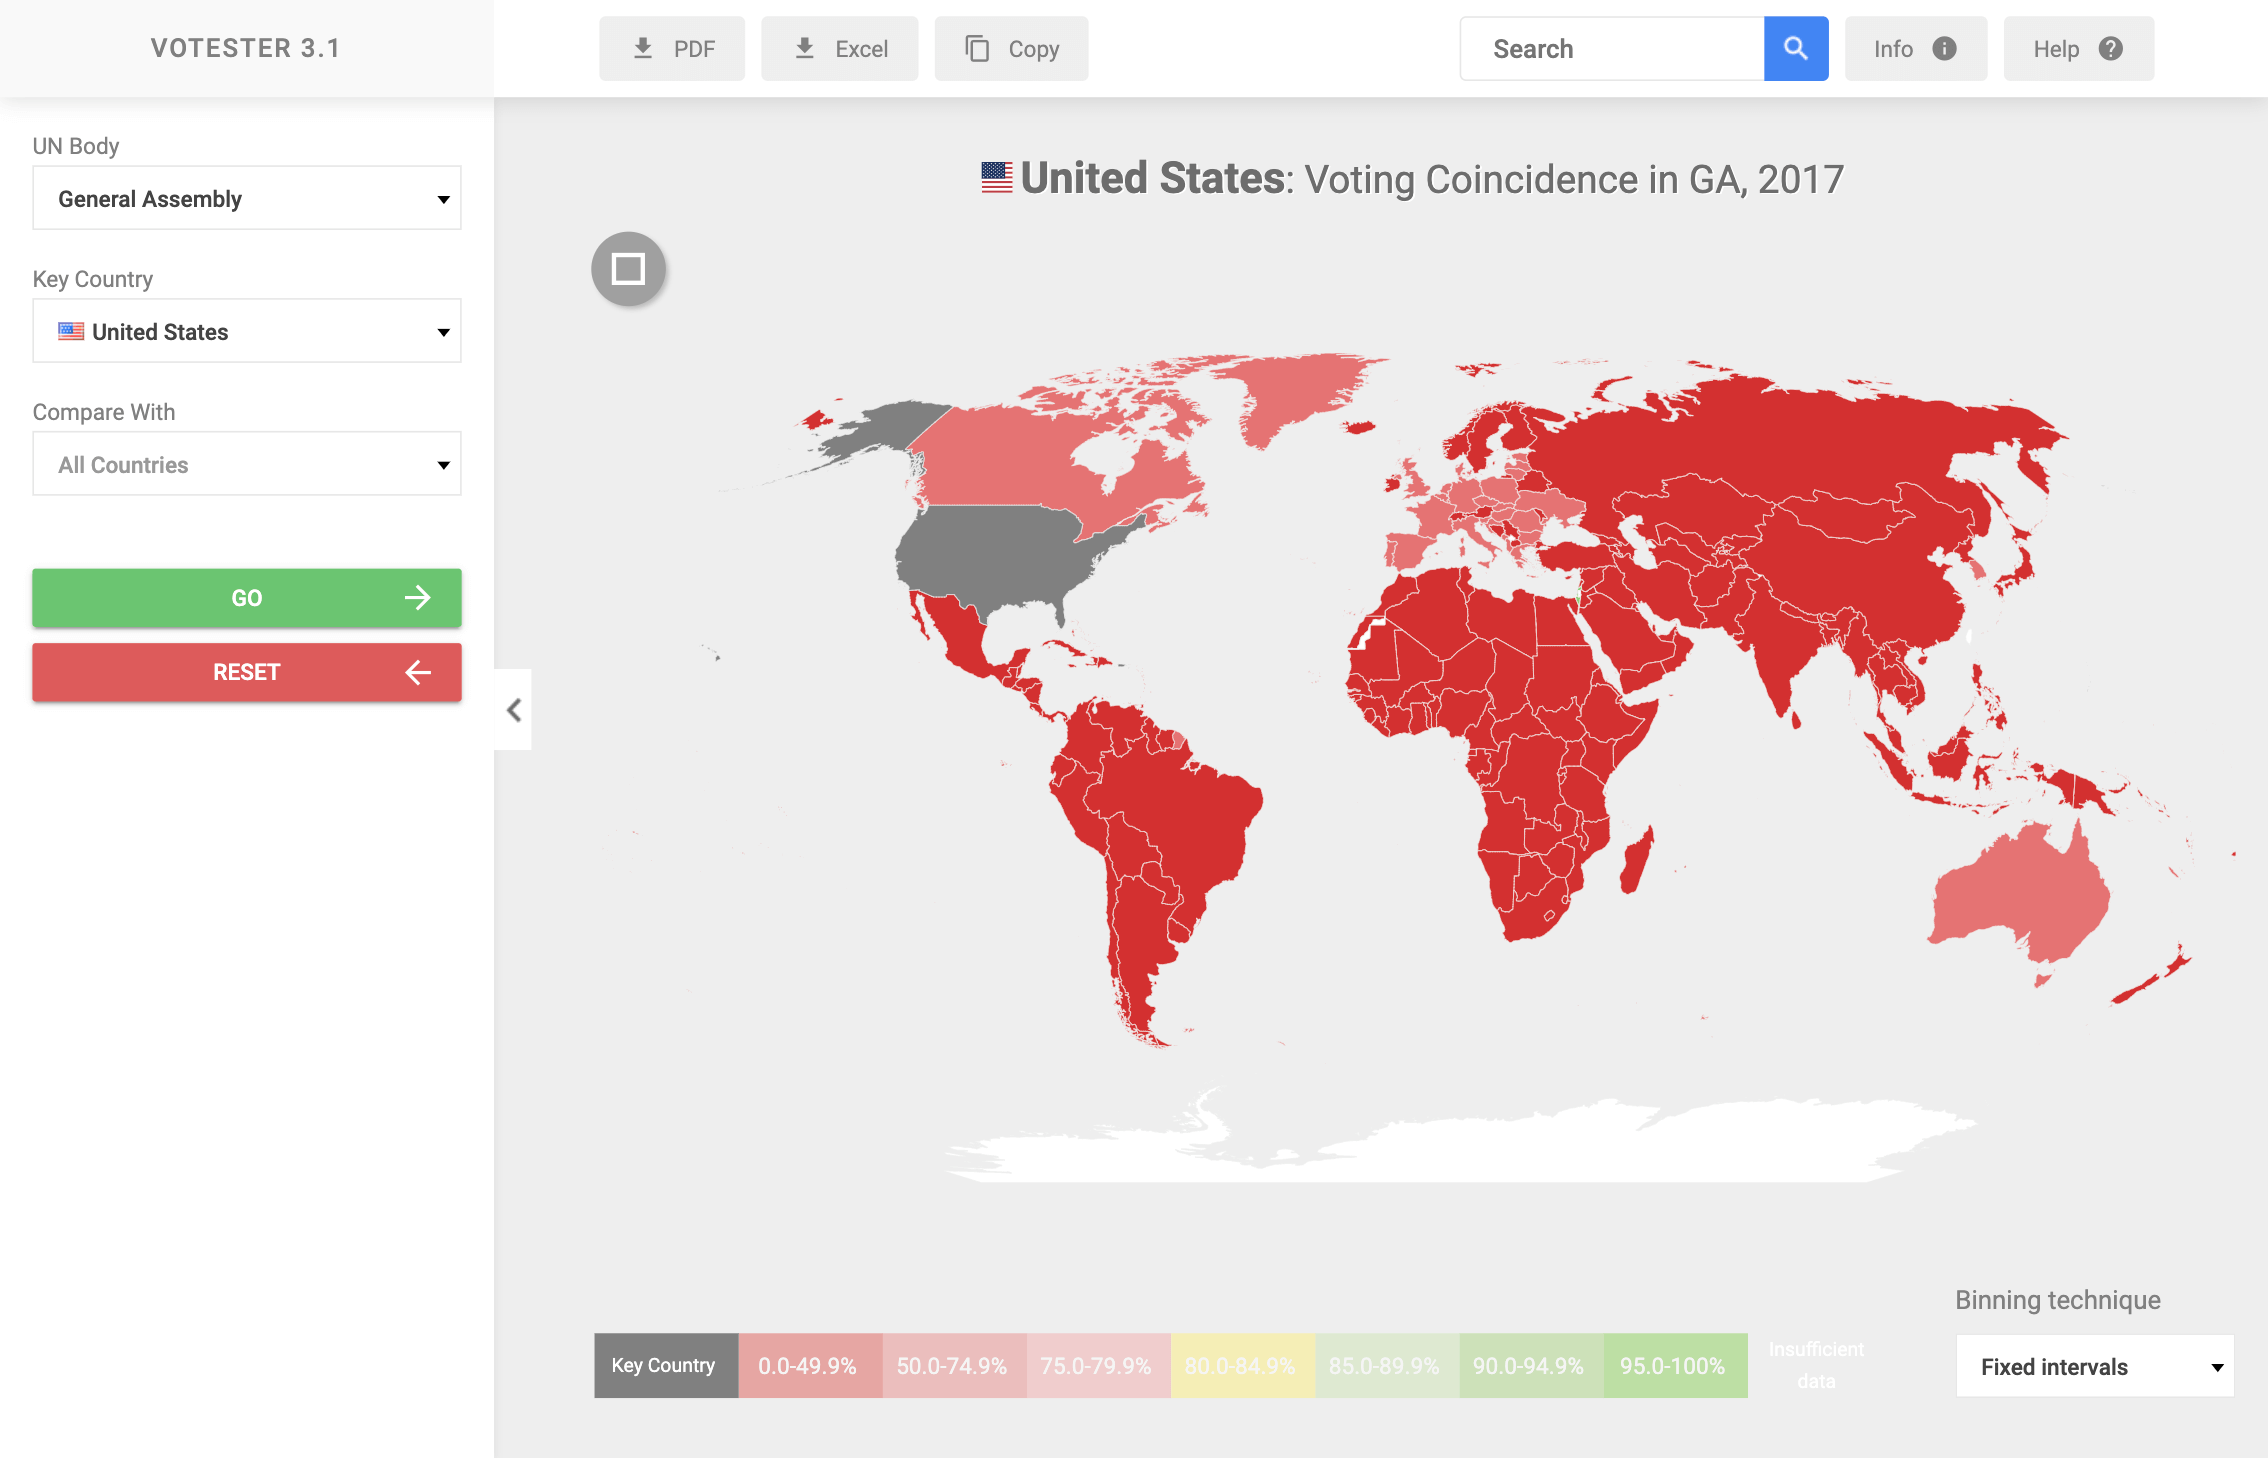2268x1458 pixels.
Task: Open the Info panel
Action: coord(1915,48)
